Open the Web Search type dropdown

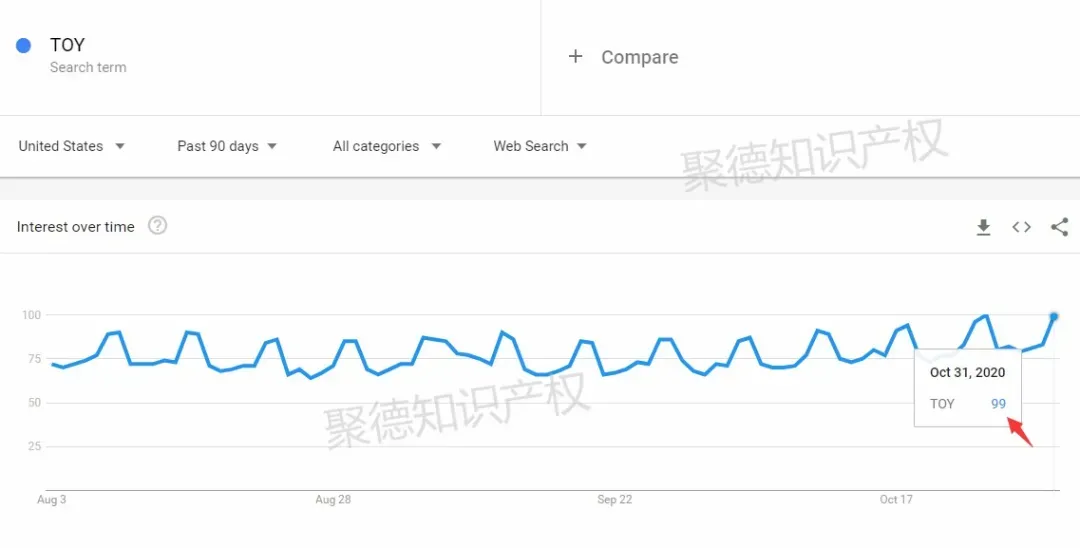[540, 146]
